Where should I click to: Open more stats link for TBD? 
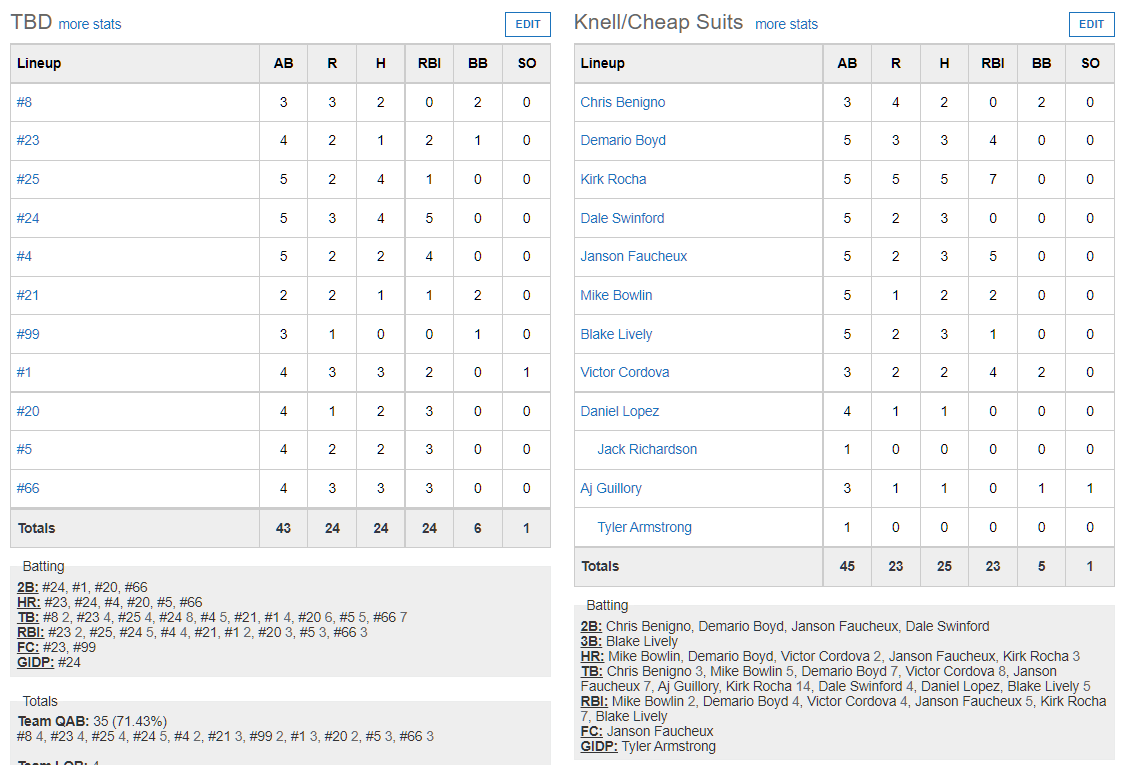click(90, 24)
